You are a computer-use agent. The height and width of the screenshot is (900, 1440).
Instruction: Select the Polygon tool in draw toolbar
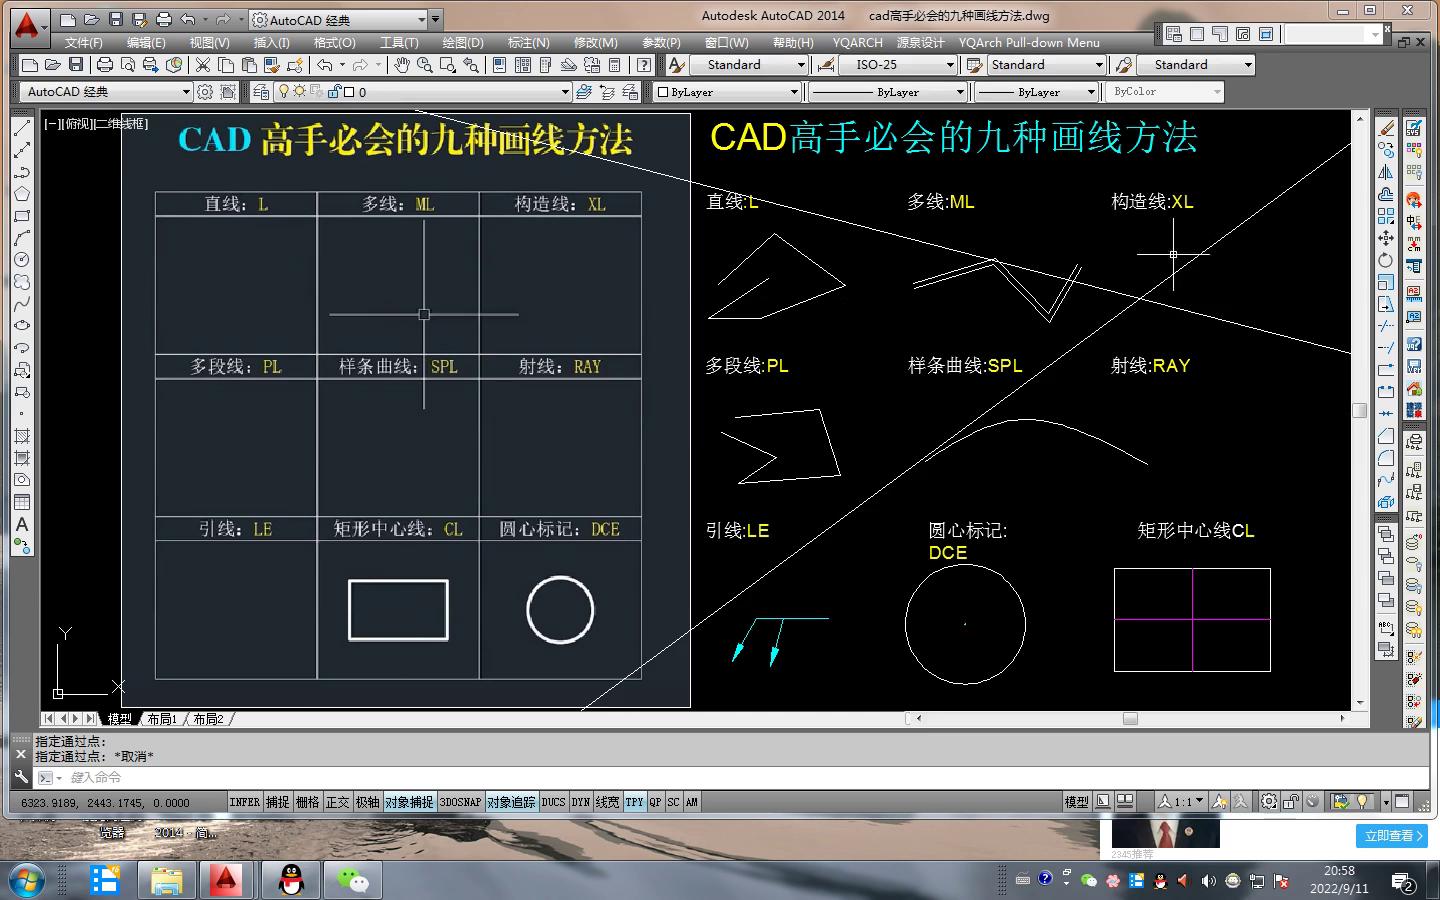pos(22,194)
